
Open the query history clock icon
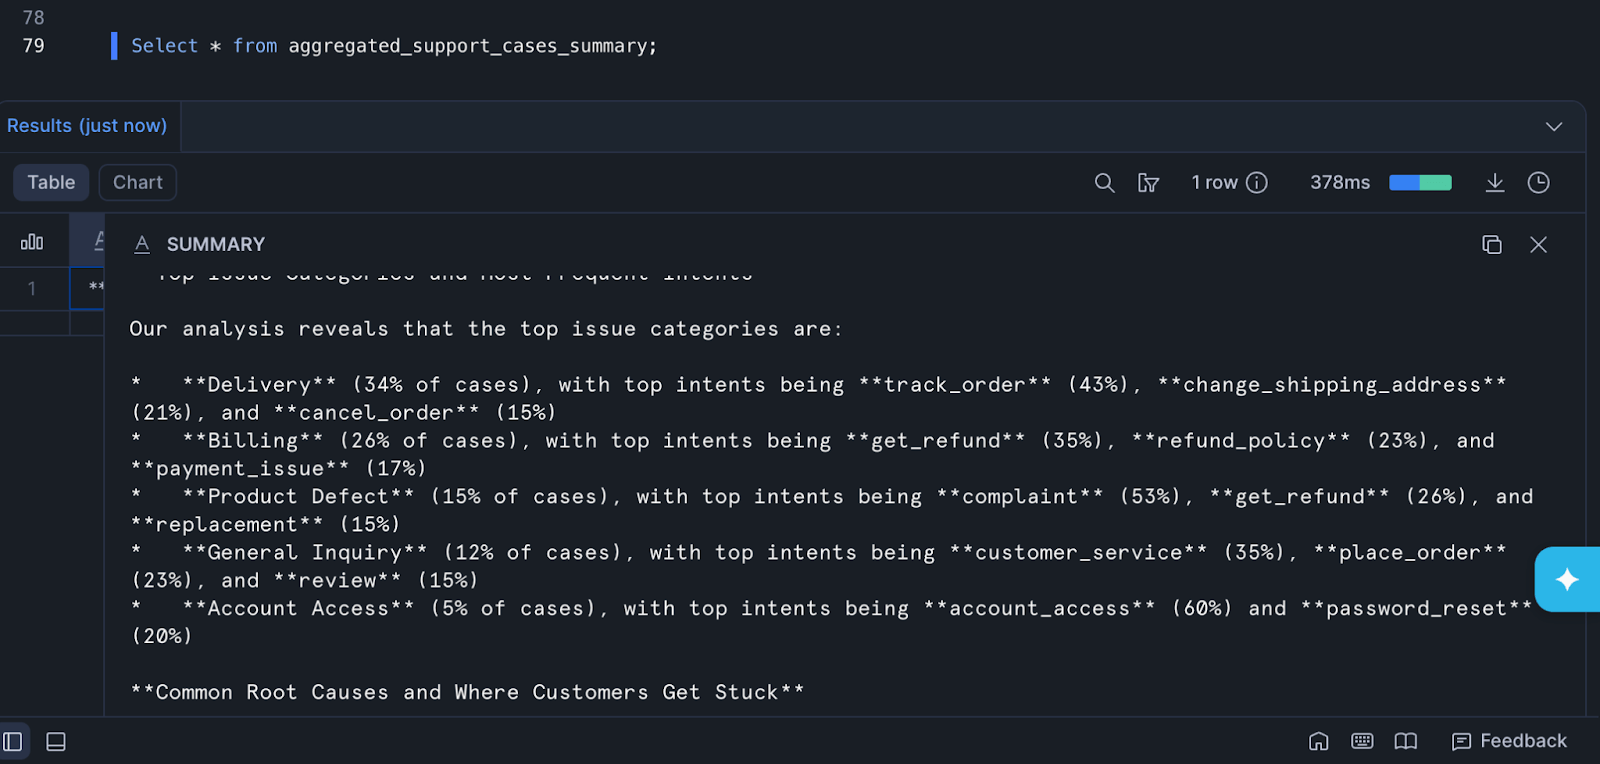coord(1537,182)
